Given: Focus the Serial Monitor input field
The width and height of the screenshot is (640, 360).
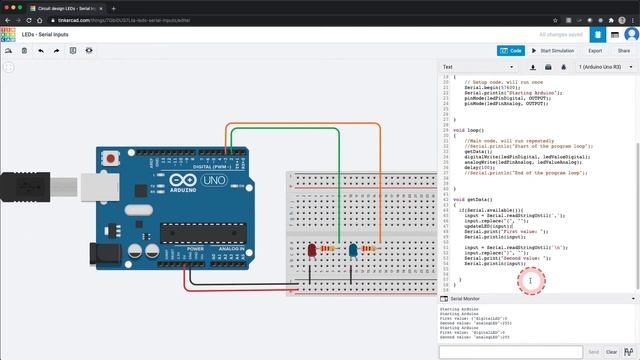Looking at the screenshot, I should point(511,352).
